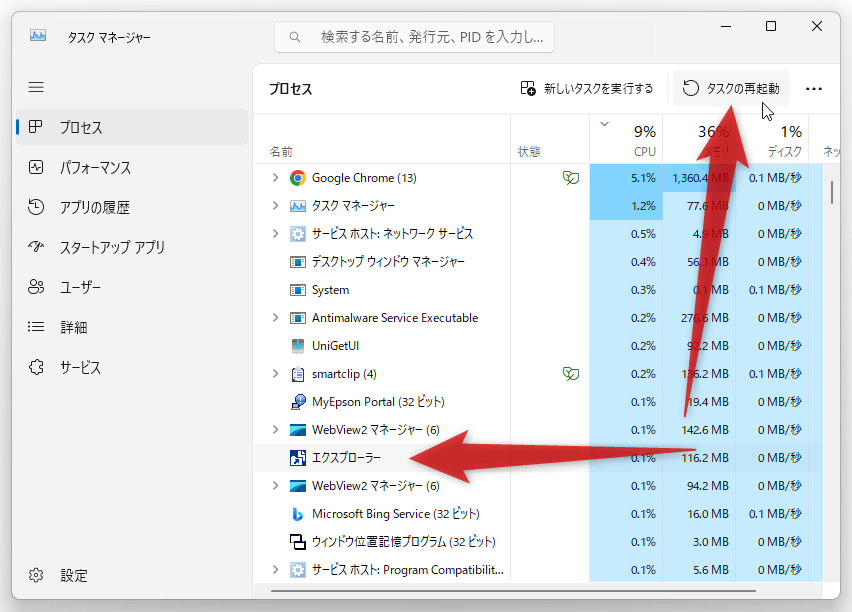Switch to the パフォーマンス tab
852x612 pixels.
tap(132, 167)
